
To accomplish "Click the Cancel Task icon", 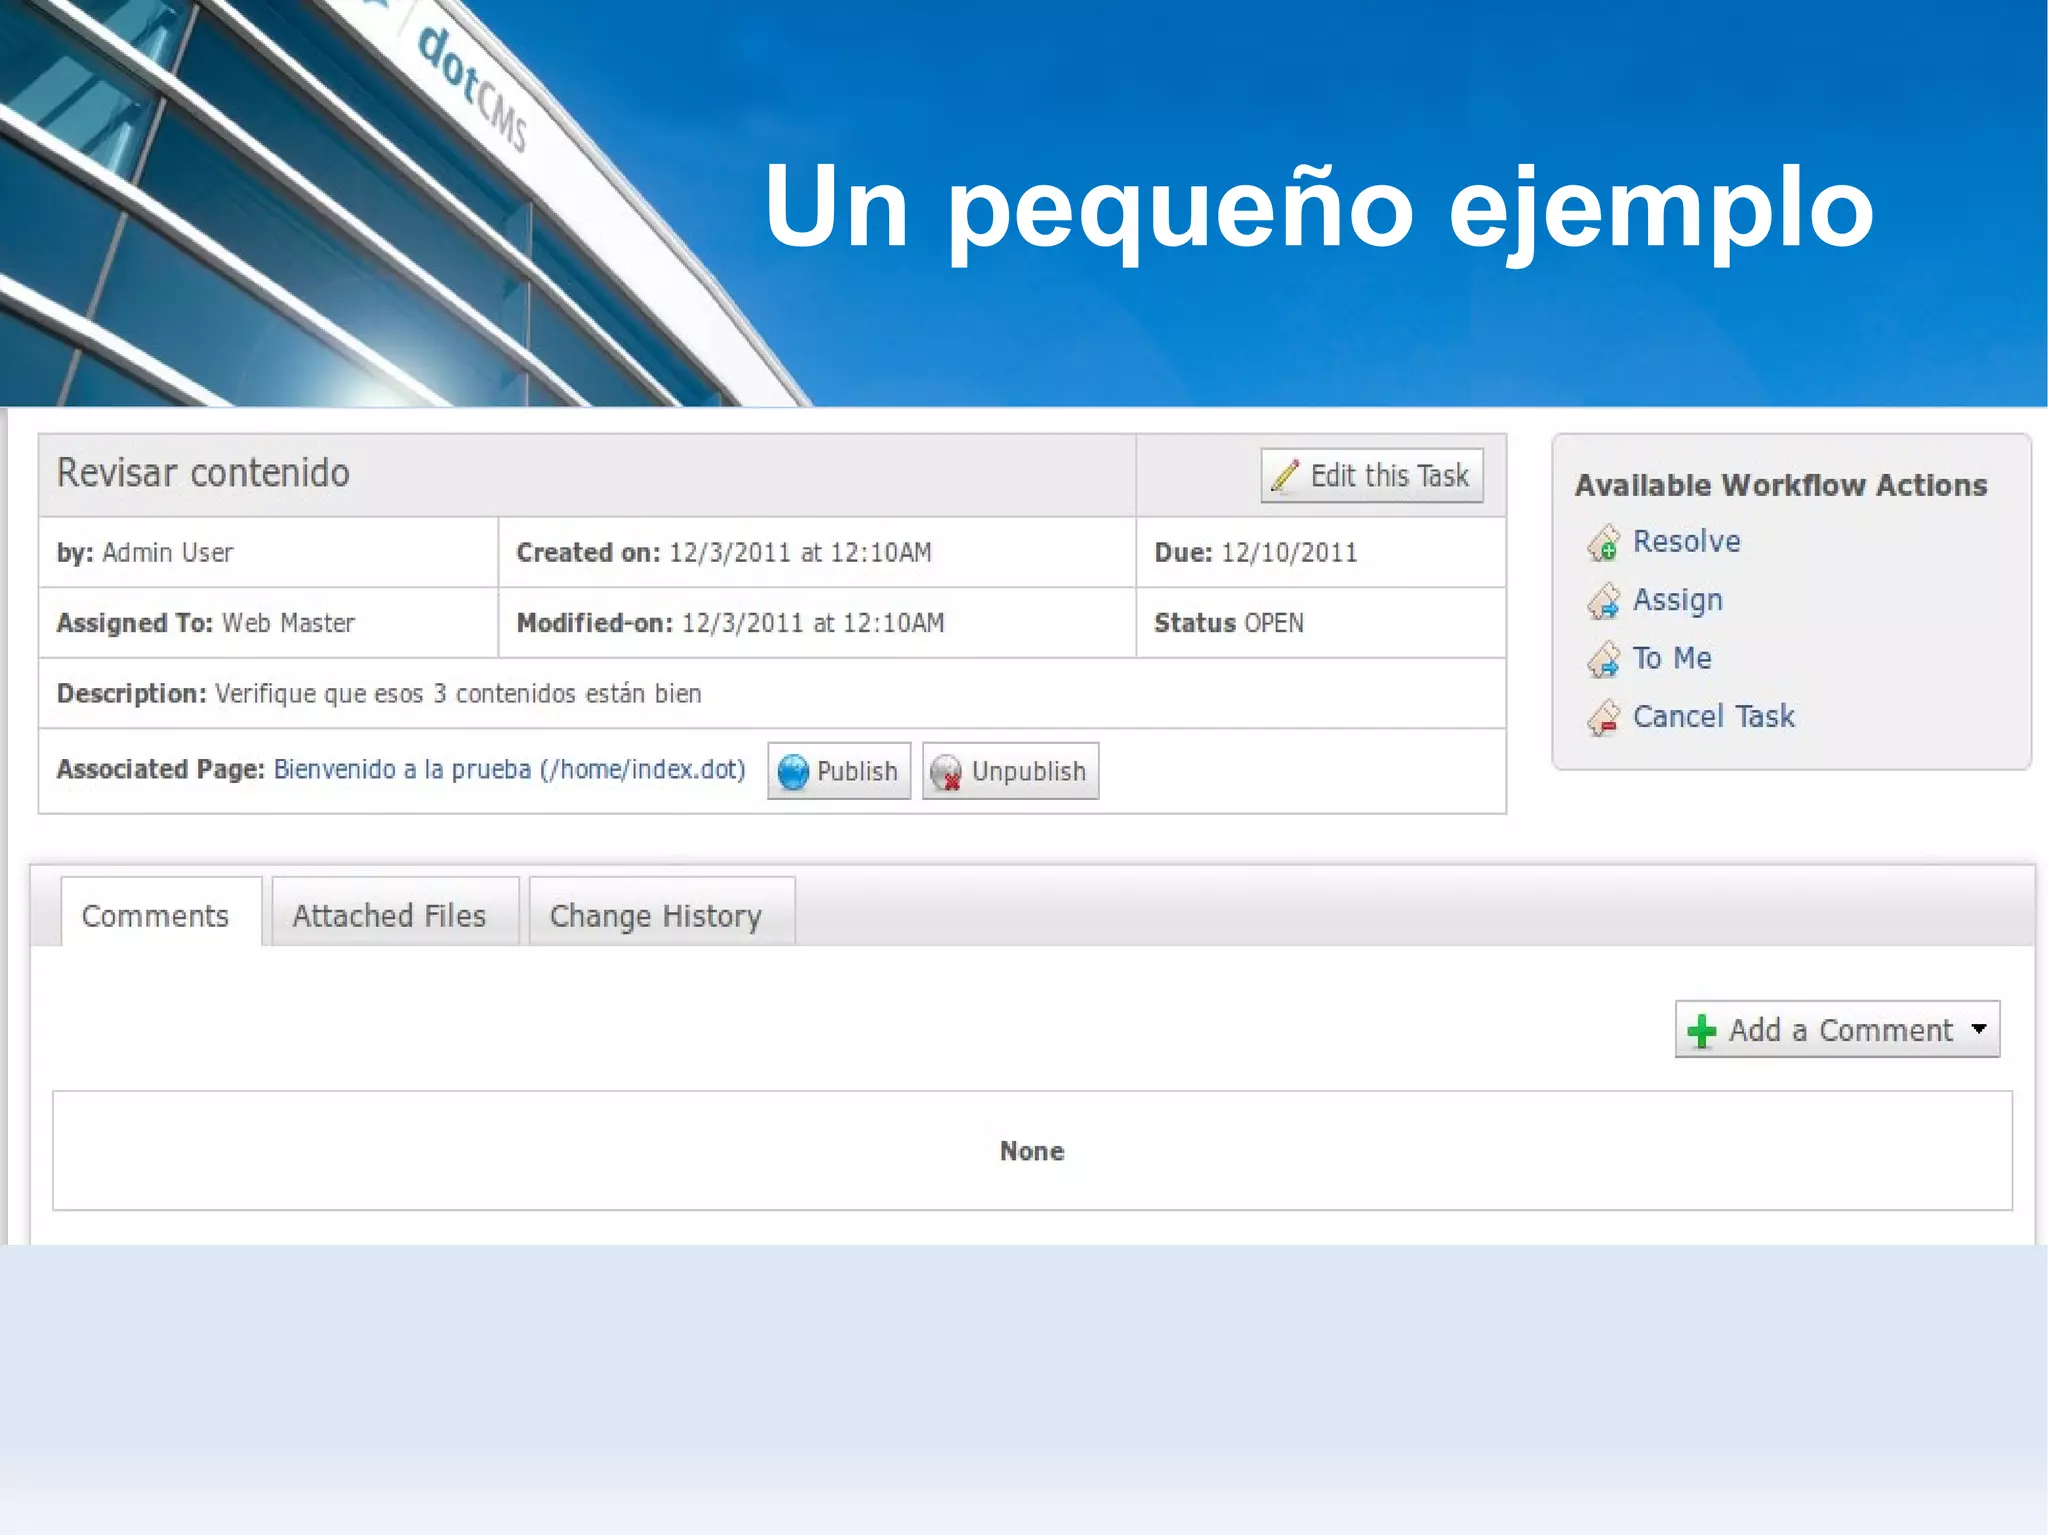I will [x=1603, y=717].
